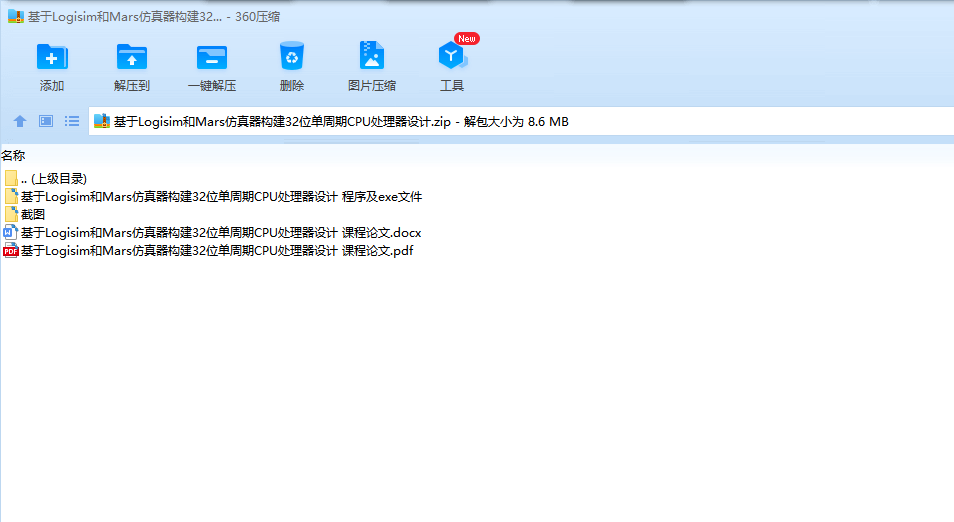
Task: Switch to large icon view mode
Action: 46,121
